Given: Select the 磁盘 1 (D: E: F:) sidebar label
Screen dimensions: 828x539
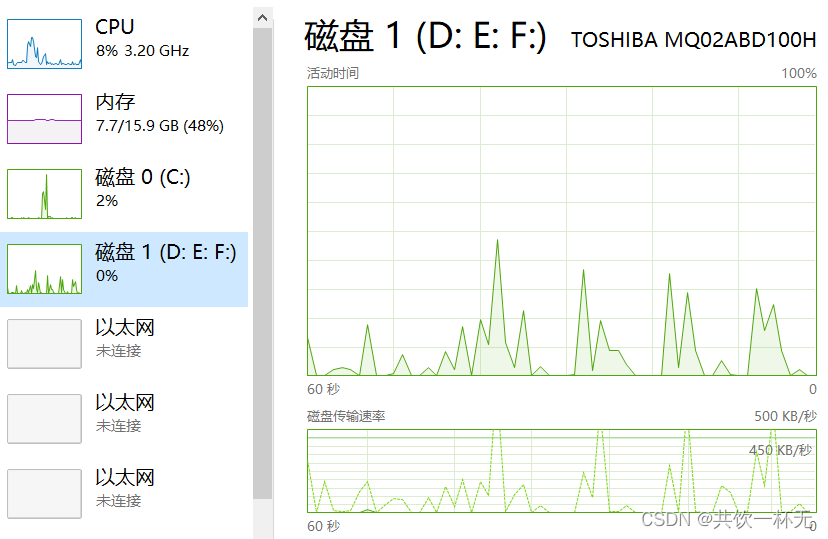Looking at the screenshot, I should click(x=165, y=253).
